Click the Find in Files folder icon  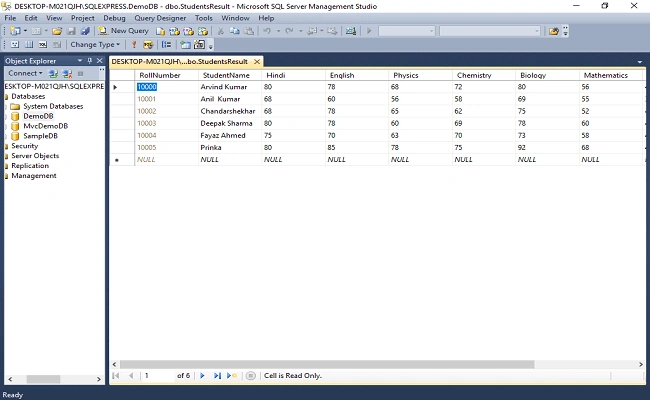tap(553, 31)
